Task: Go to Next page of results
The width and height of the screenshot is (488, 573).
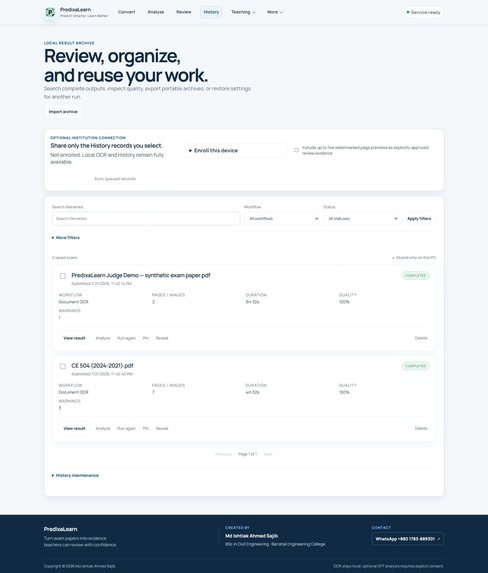Action: coord(268,454)
